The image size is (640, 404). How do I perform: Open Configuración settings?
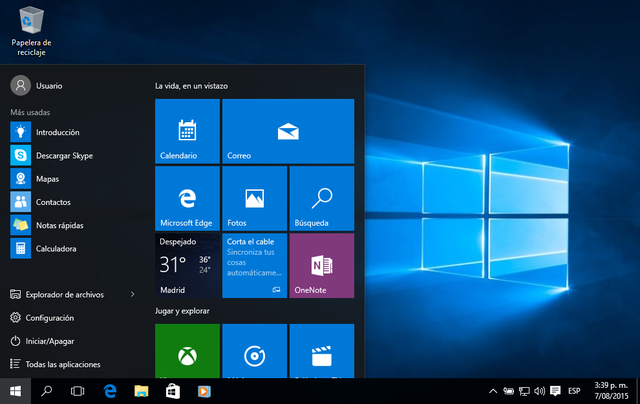42,317
